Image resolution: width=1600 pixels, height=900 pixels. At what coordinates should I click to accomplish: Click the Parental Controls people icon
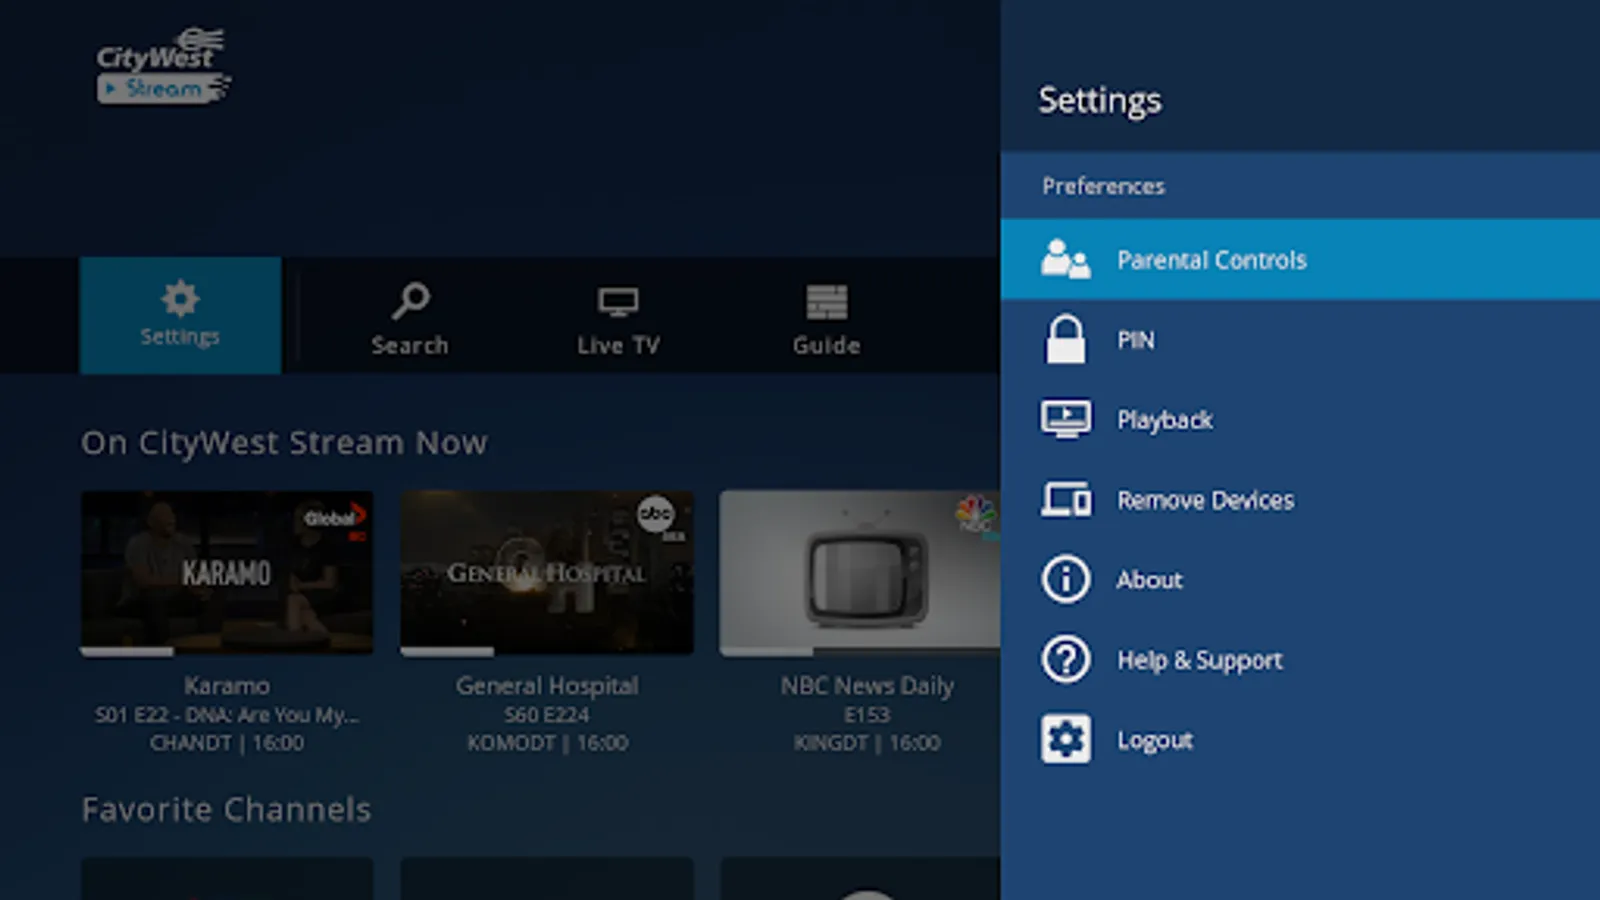pyautogui.click(x=1065, y=259)
